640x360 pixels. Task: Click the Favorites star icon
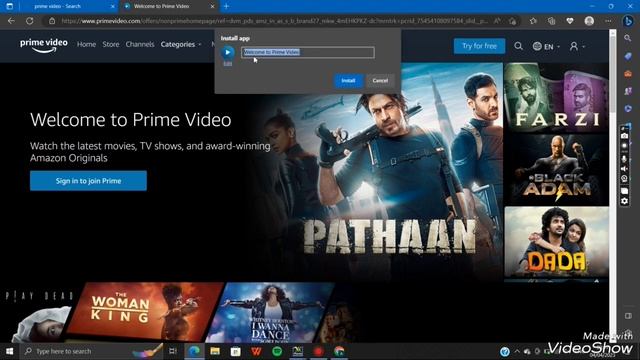533,21
